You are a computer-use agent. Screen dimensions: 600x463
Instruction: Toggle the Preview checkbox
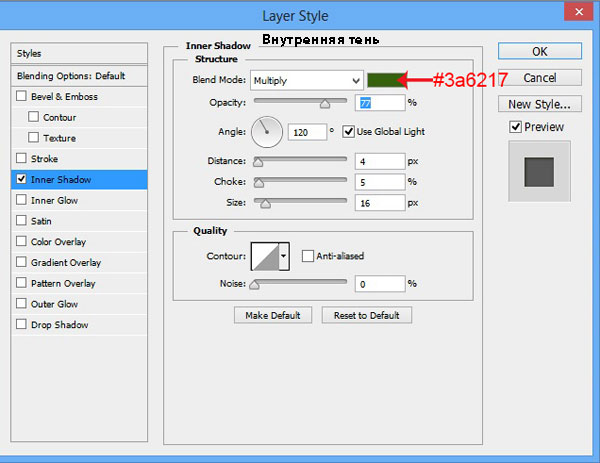click(515, 127)
